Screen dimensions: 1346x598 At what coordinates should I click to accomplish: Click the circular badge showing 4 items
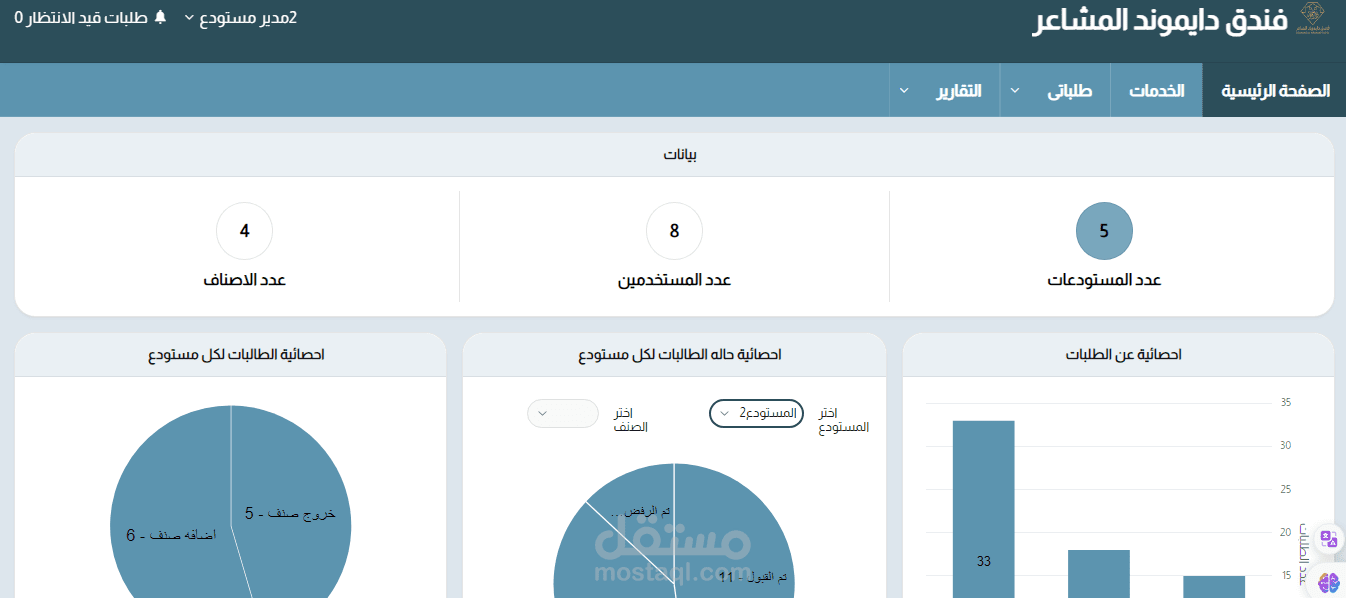click(x=244, y=230)
